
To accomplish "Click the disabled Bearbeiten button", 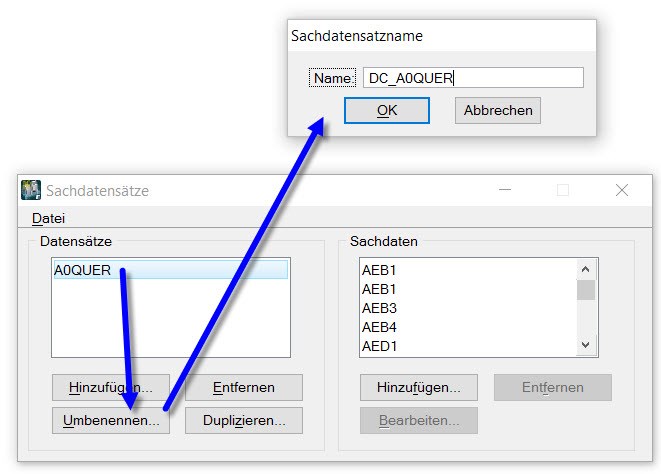I will [x=419, y=420].
